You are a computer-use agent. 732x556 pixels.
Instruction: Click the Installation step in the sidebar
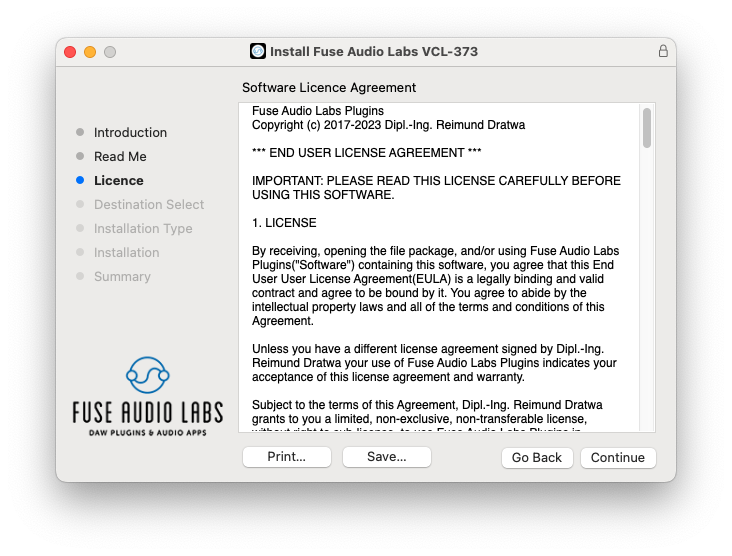[x=127, y=253]
